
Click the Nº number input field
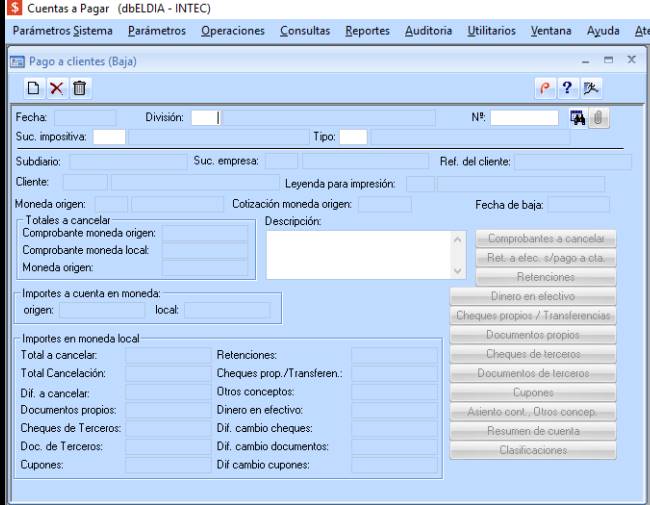point(524,118)
